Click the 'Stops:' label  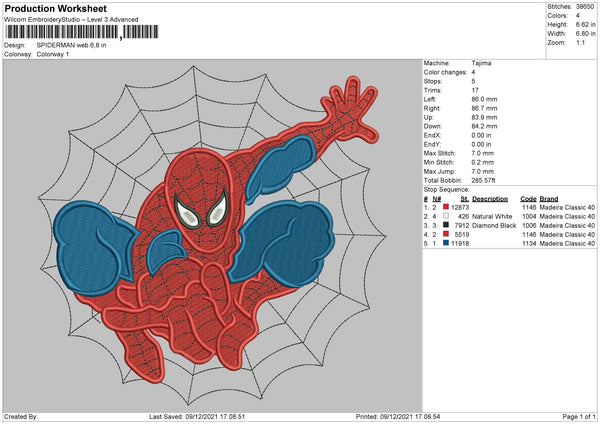[x=433, y=81]
